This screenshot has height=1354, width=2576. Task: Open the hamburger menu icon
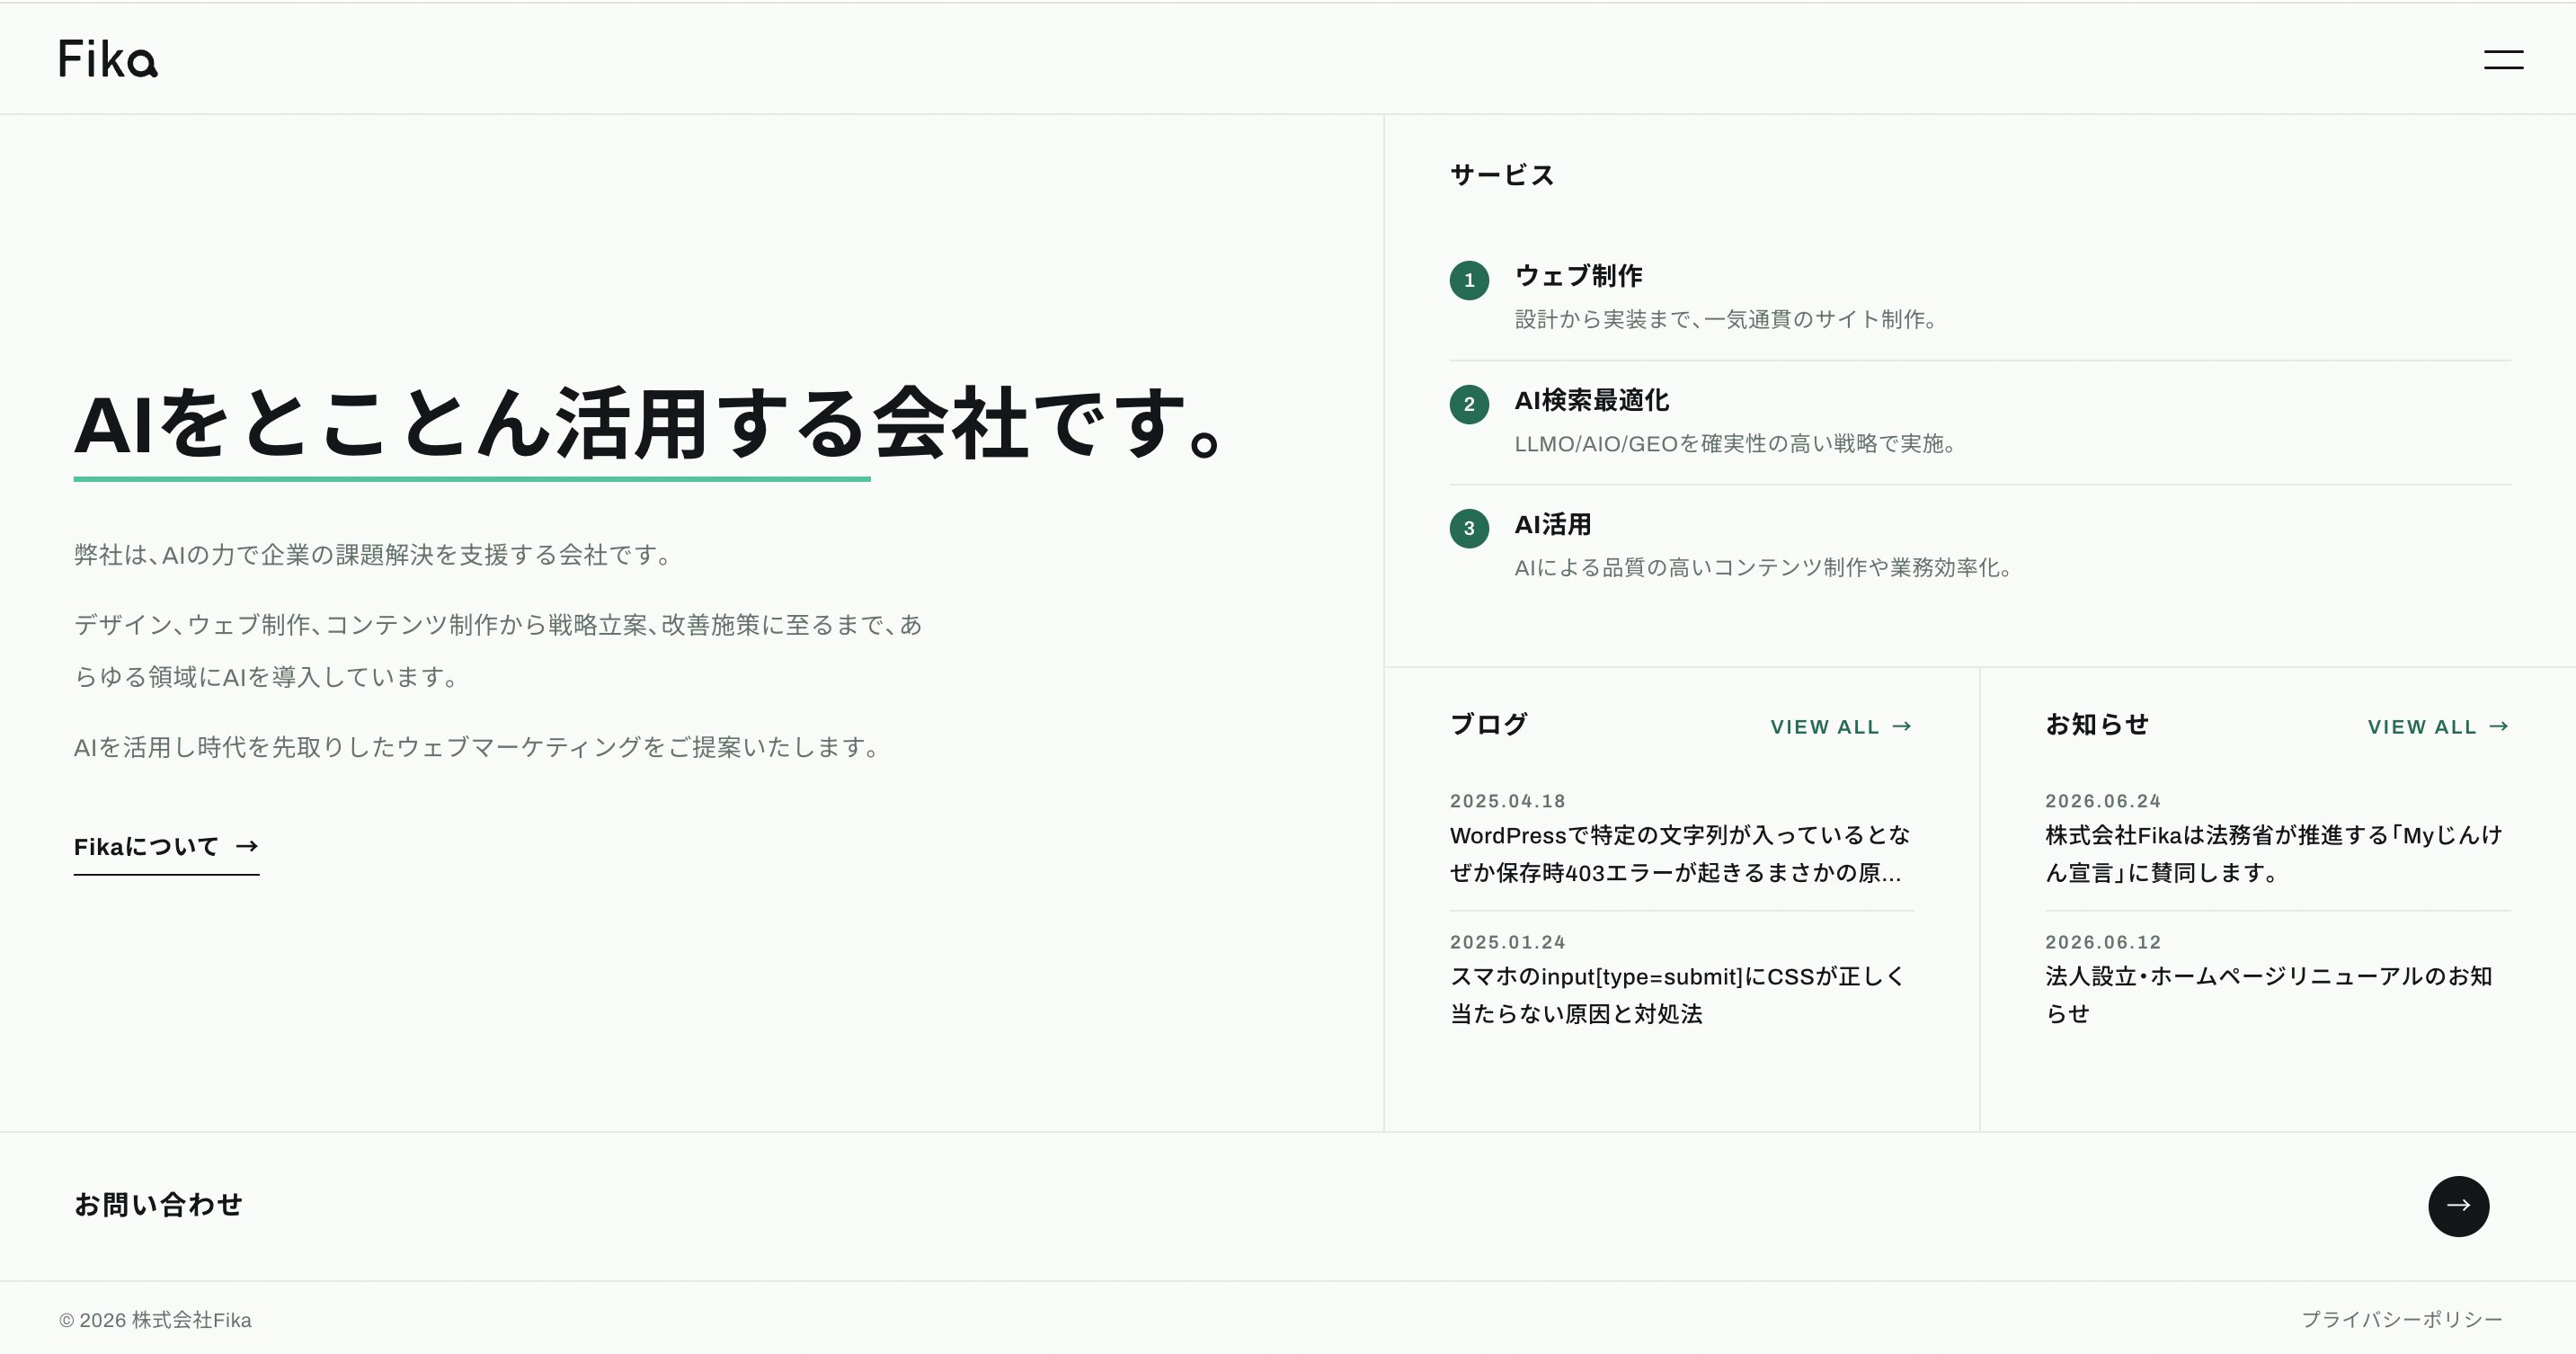(2503, 59)
